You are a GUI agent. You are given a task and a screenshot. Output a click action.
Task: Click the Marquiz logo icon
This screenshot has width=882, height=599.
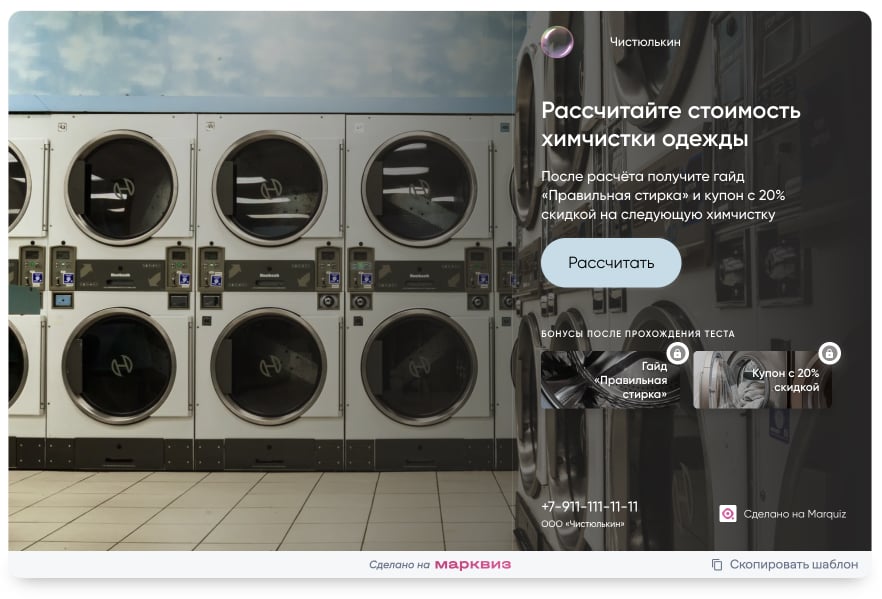[x=728, y=514]
